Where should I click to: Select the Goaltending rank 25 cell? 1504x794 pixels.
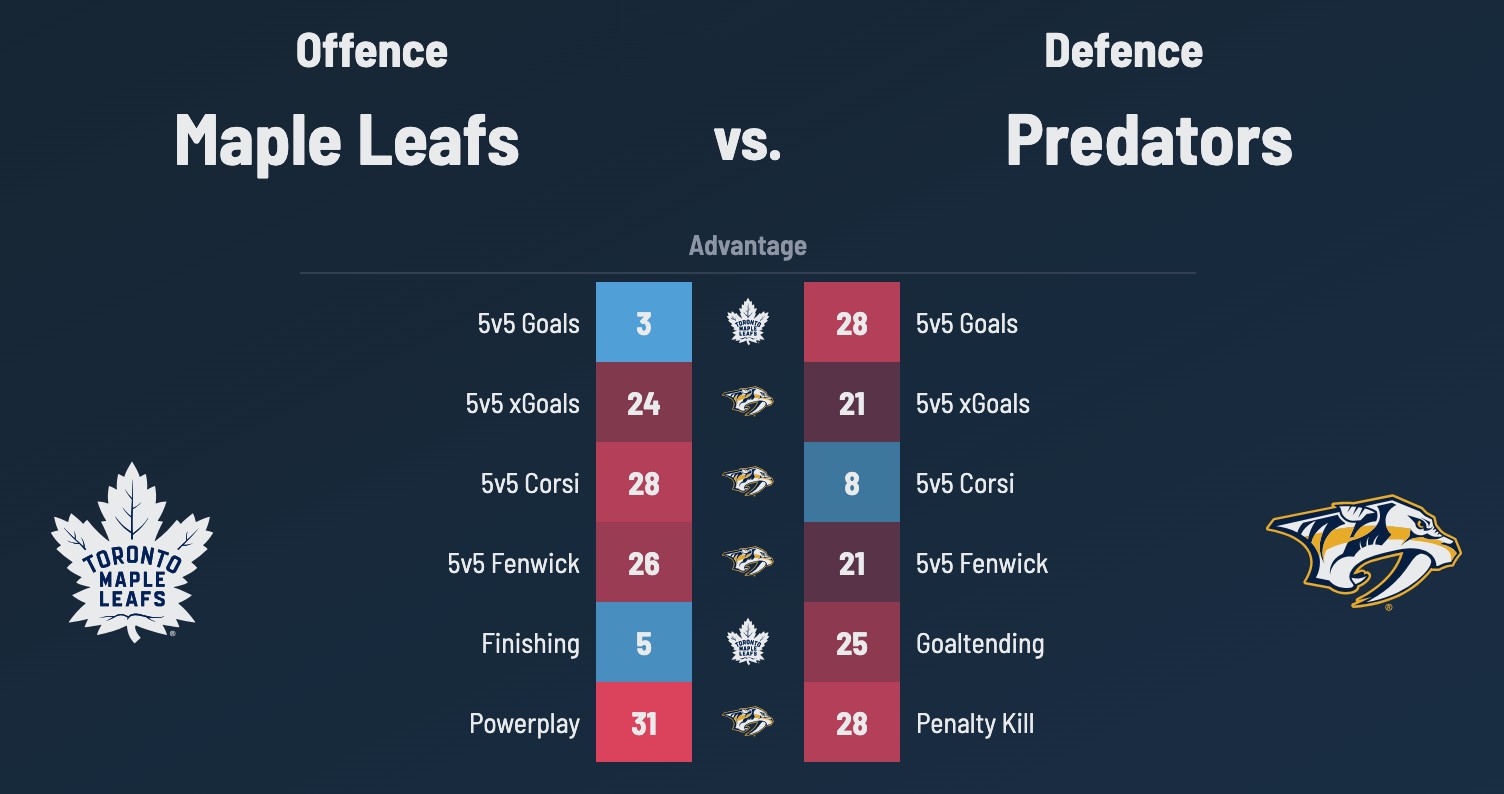[x=852, y=643]
